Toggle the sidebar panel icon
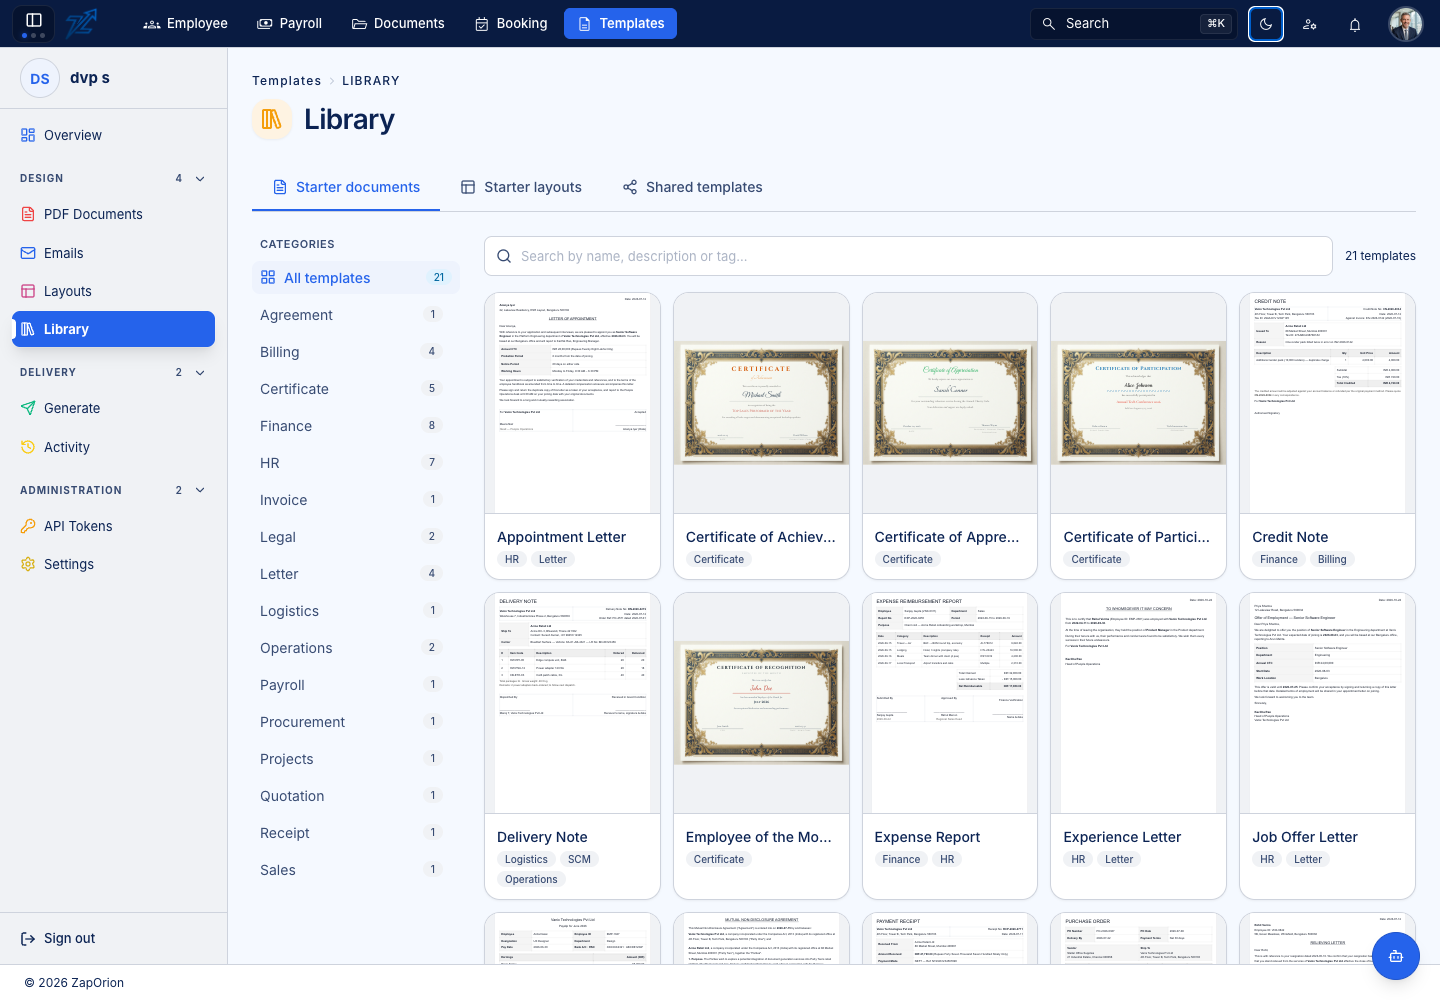 pyautogui.click(x=33, y=23)
